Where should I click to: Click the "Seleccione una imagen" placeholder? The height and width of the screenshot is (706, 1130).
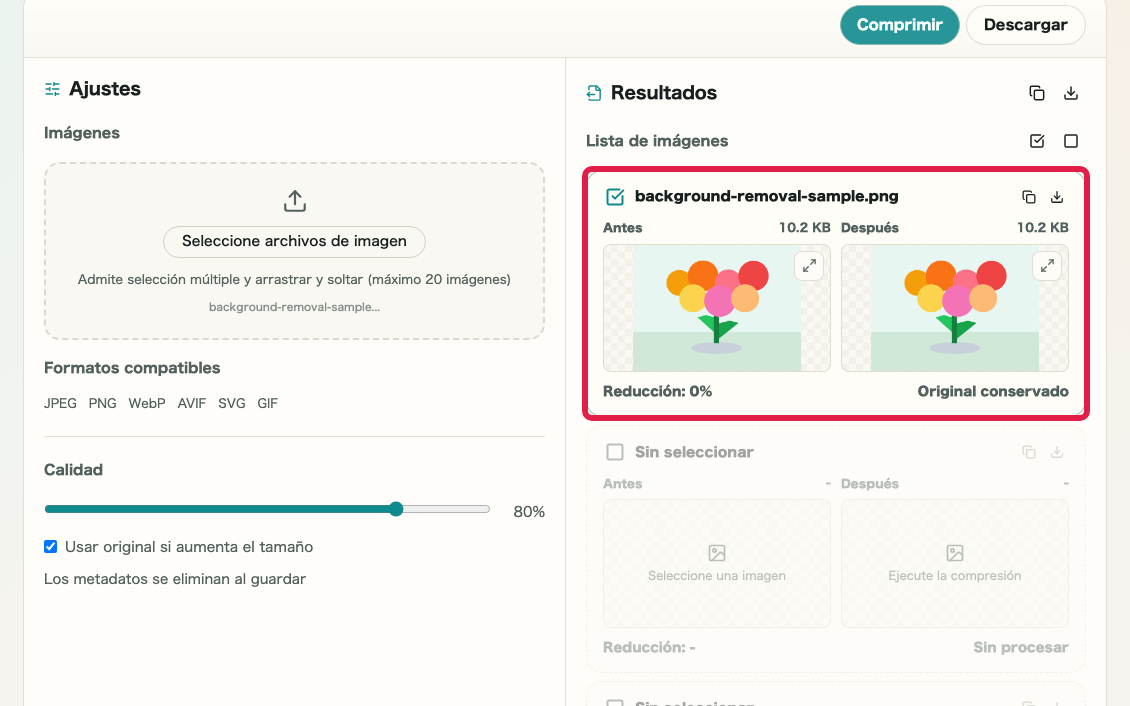point(716,564)
